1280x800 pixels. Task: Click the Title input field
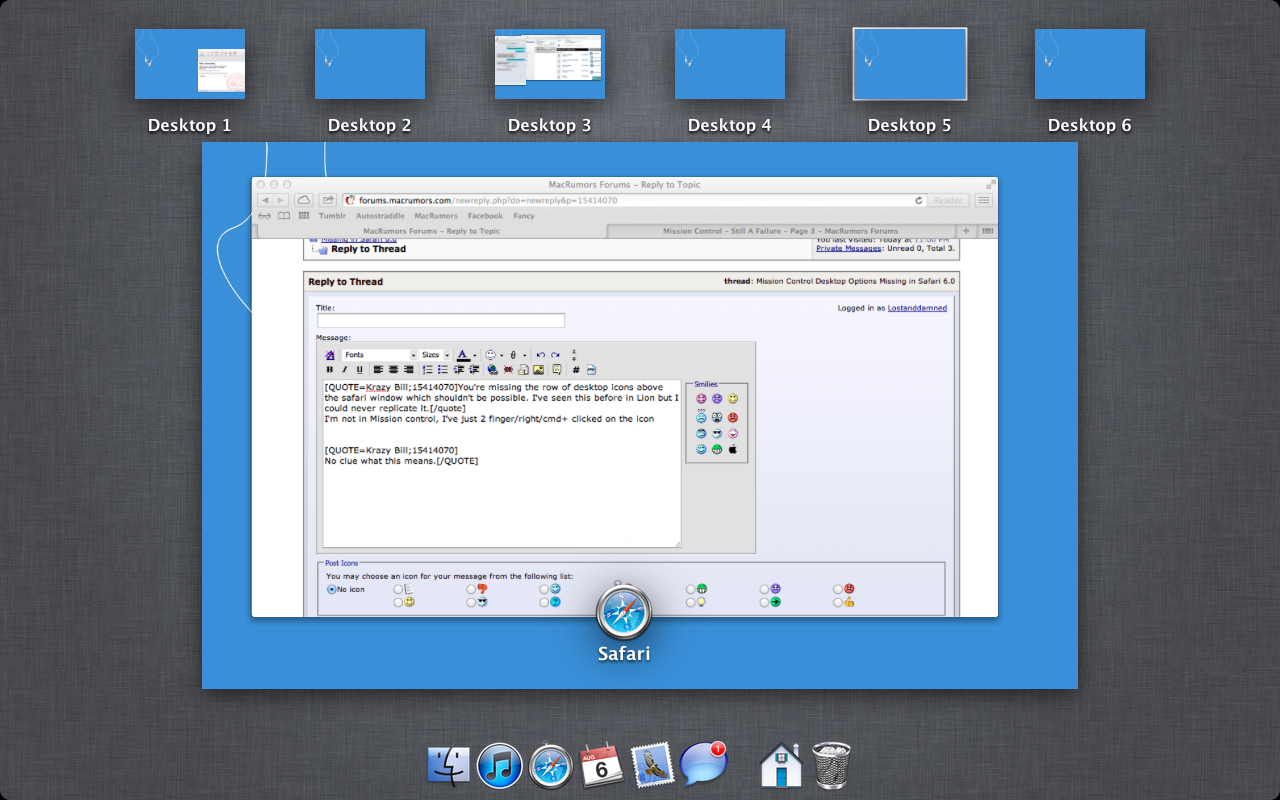(441, 321)
